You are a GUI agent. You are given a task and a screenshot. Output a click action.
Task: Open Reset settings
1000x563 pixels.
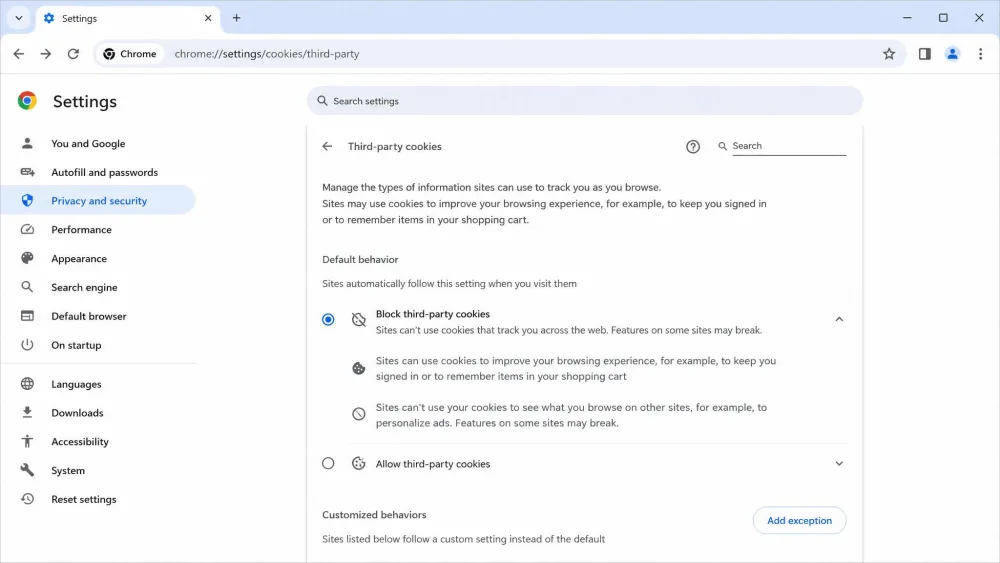click(98, 499)
